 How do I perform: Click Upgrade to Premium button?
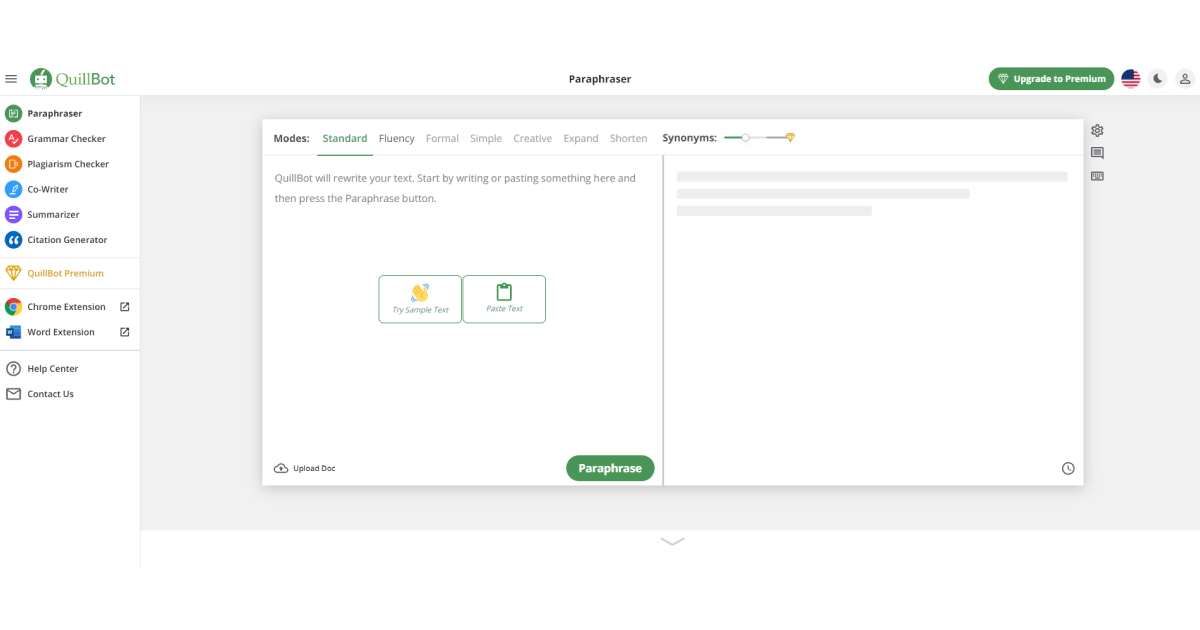pyautogui.click(x=1051, y=79)
